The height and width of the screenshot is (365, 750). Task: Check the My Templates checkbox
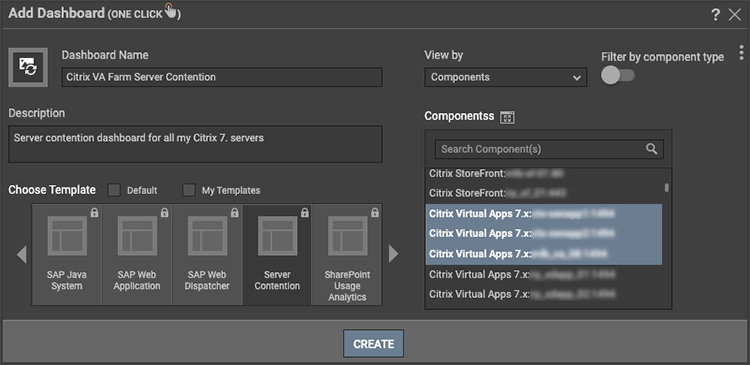[189, 190]
